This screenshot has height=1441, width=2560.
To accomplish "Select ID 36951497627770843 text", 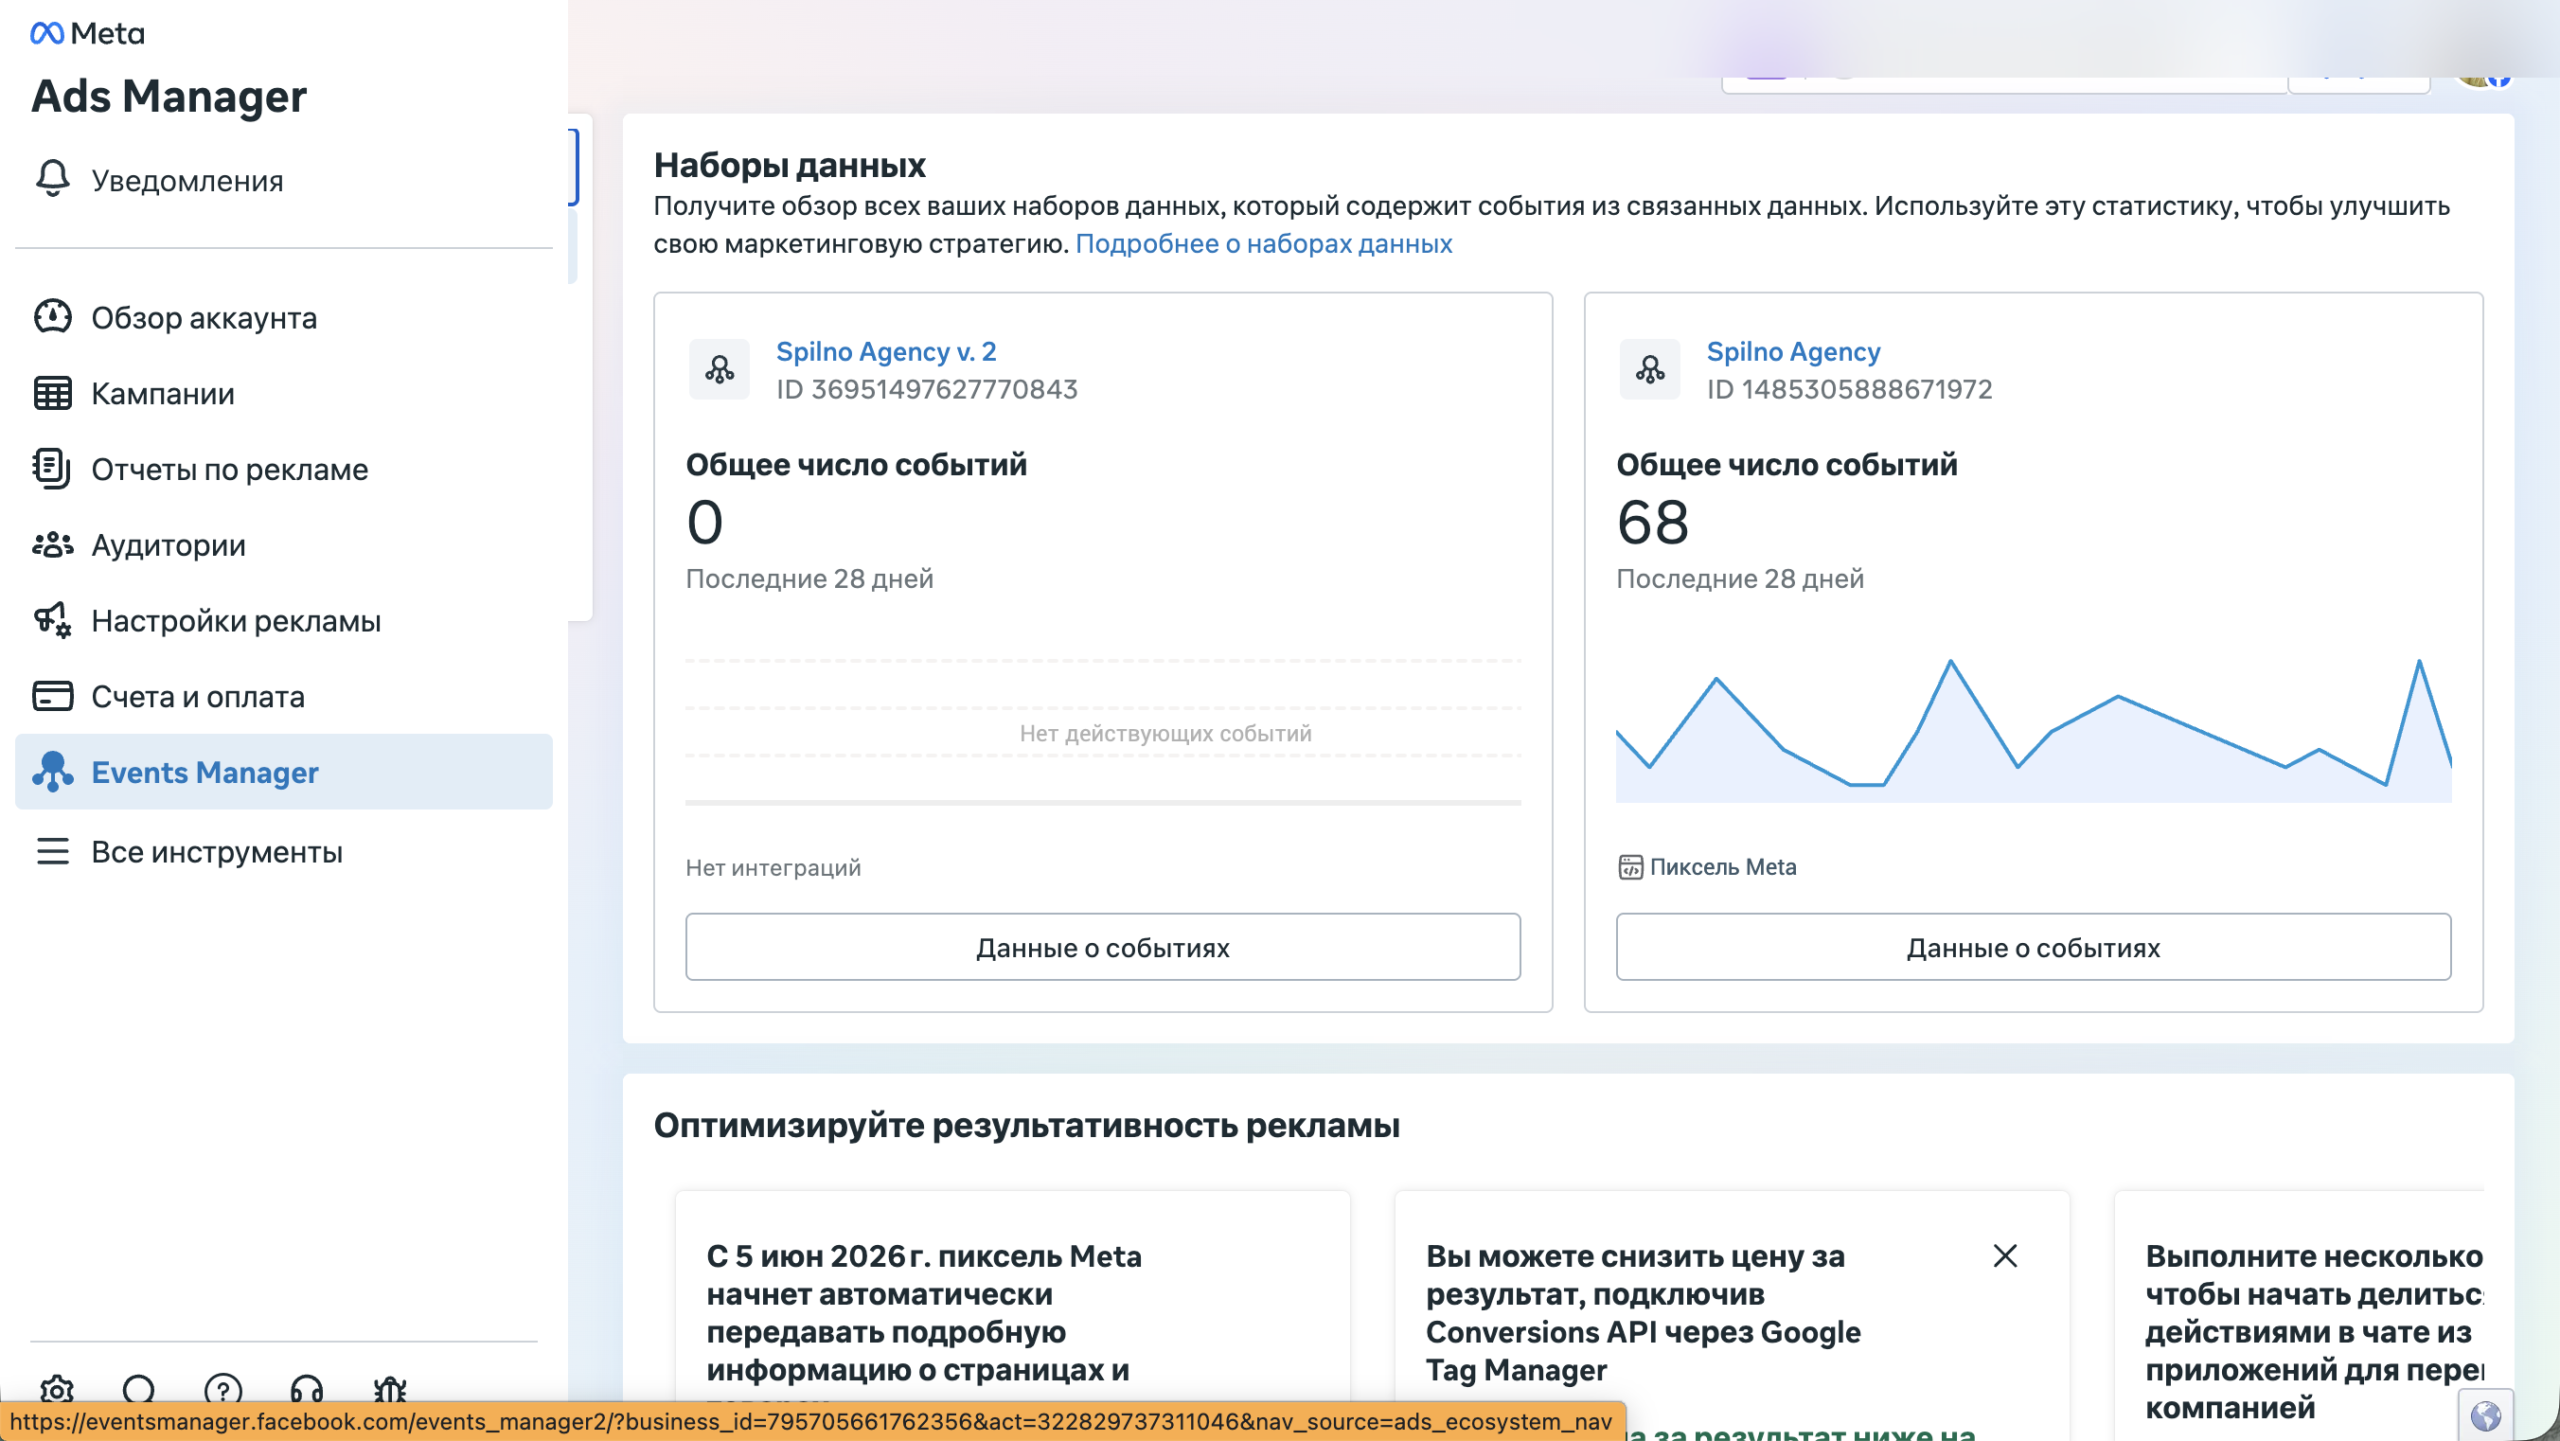I will tap(927, 389).
